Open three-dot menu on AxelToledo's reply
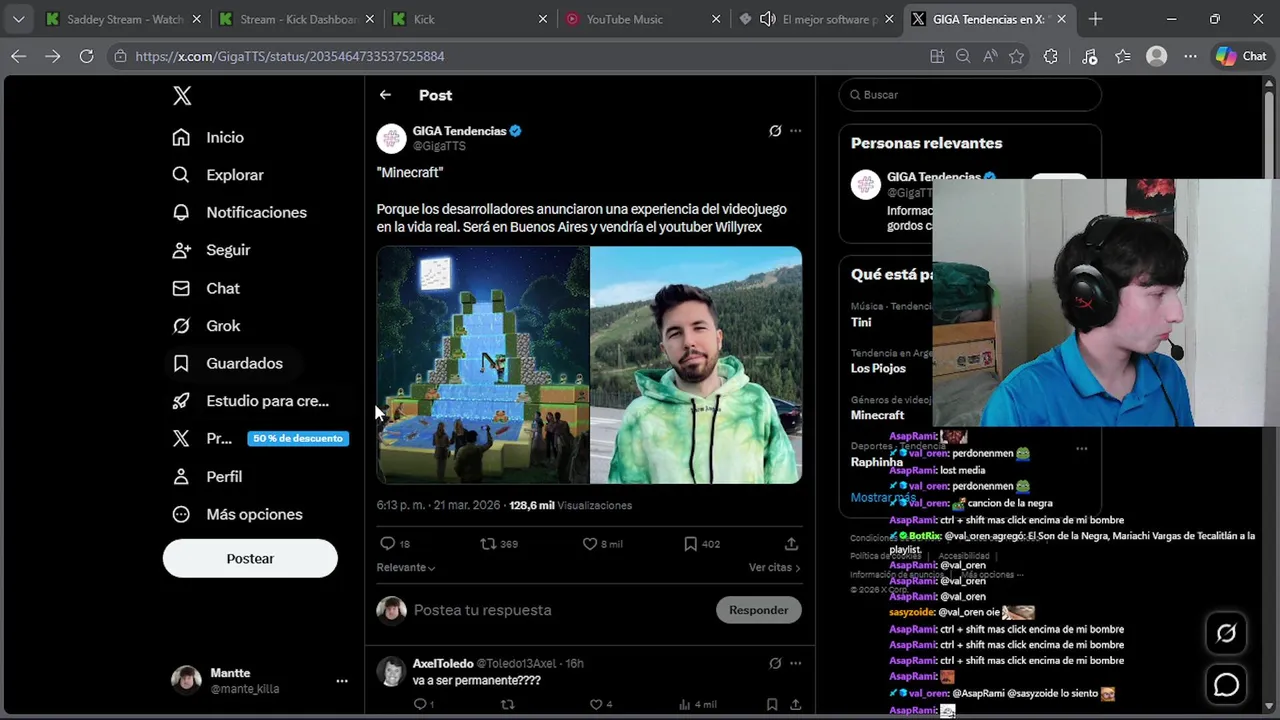 click(x=796, y=663)
